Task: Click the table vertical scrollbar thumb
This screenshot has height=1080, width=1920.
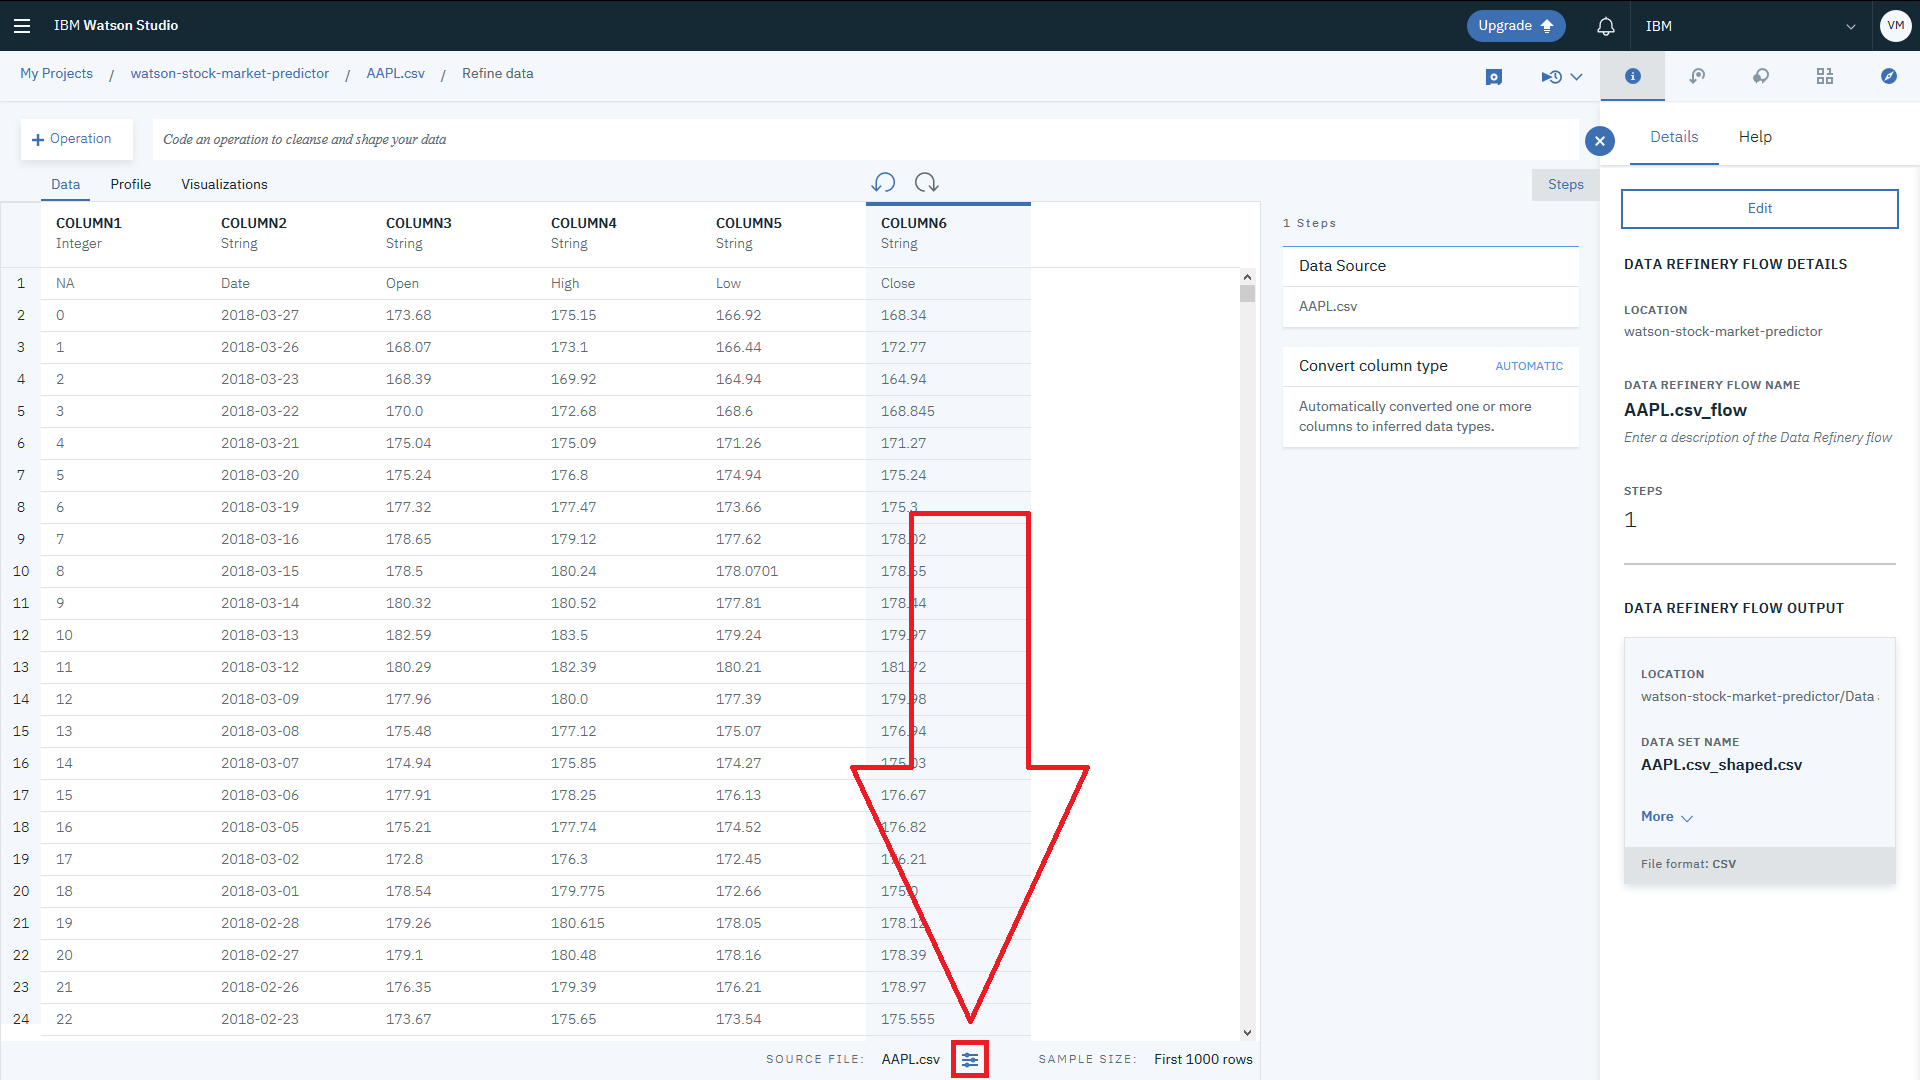Action: pyautogui.click(x=1247, y=294)
